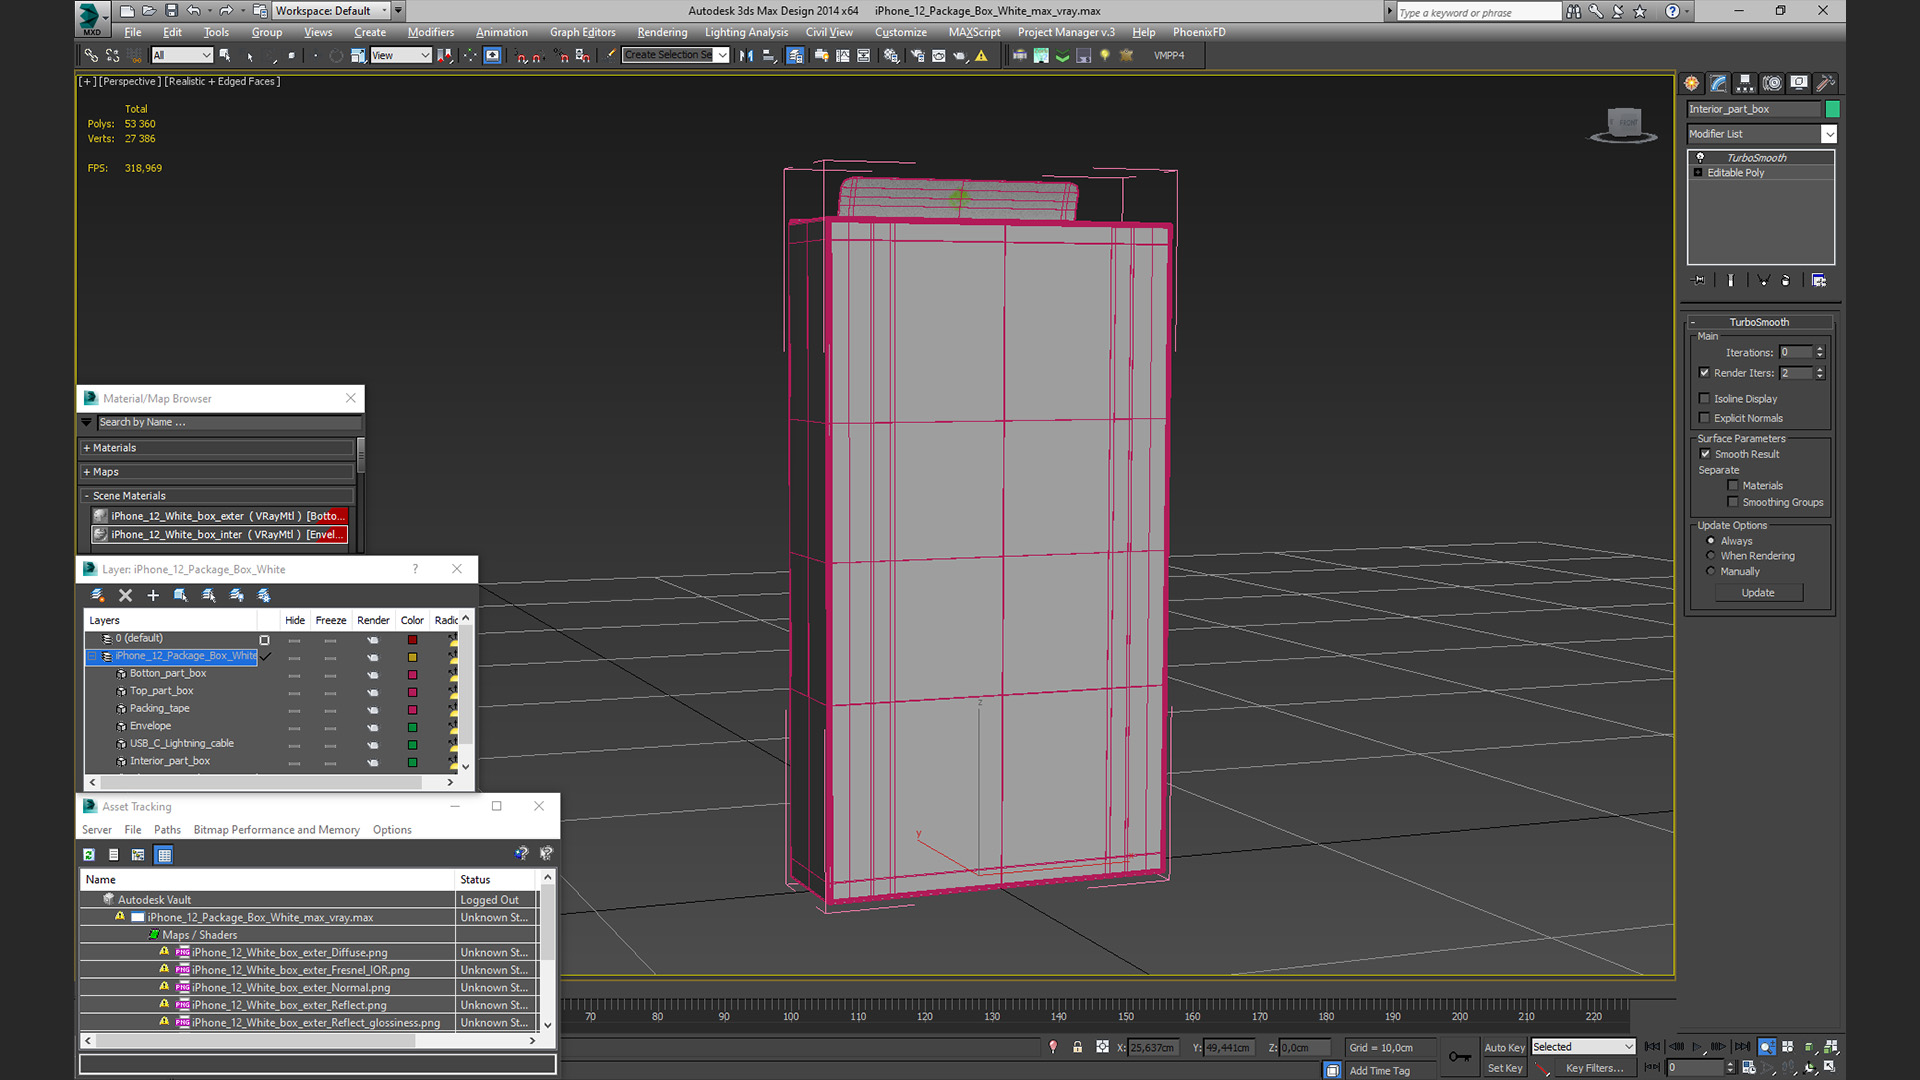
Task: Open the Create command panel tab
Action: click(1691, 83)
